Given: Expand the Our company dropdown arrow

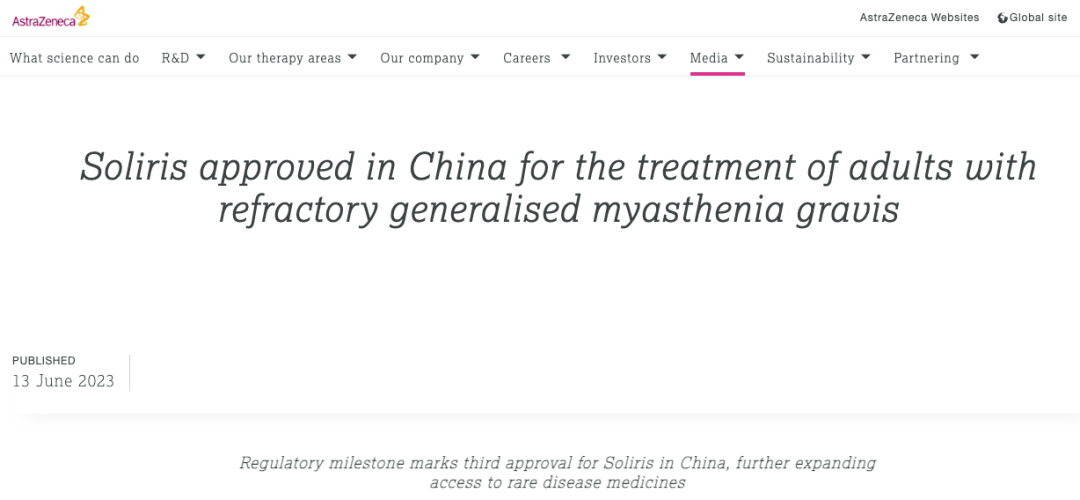Looking at the screenshot, I should point(475,57).
